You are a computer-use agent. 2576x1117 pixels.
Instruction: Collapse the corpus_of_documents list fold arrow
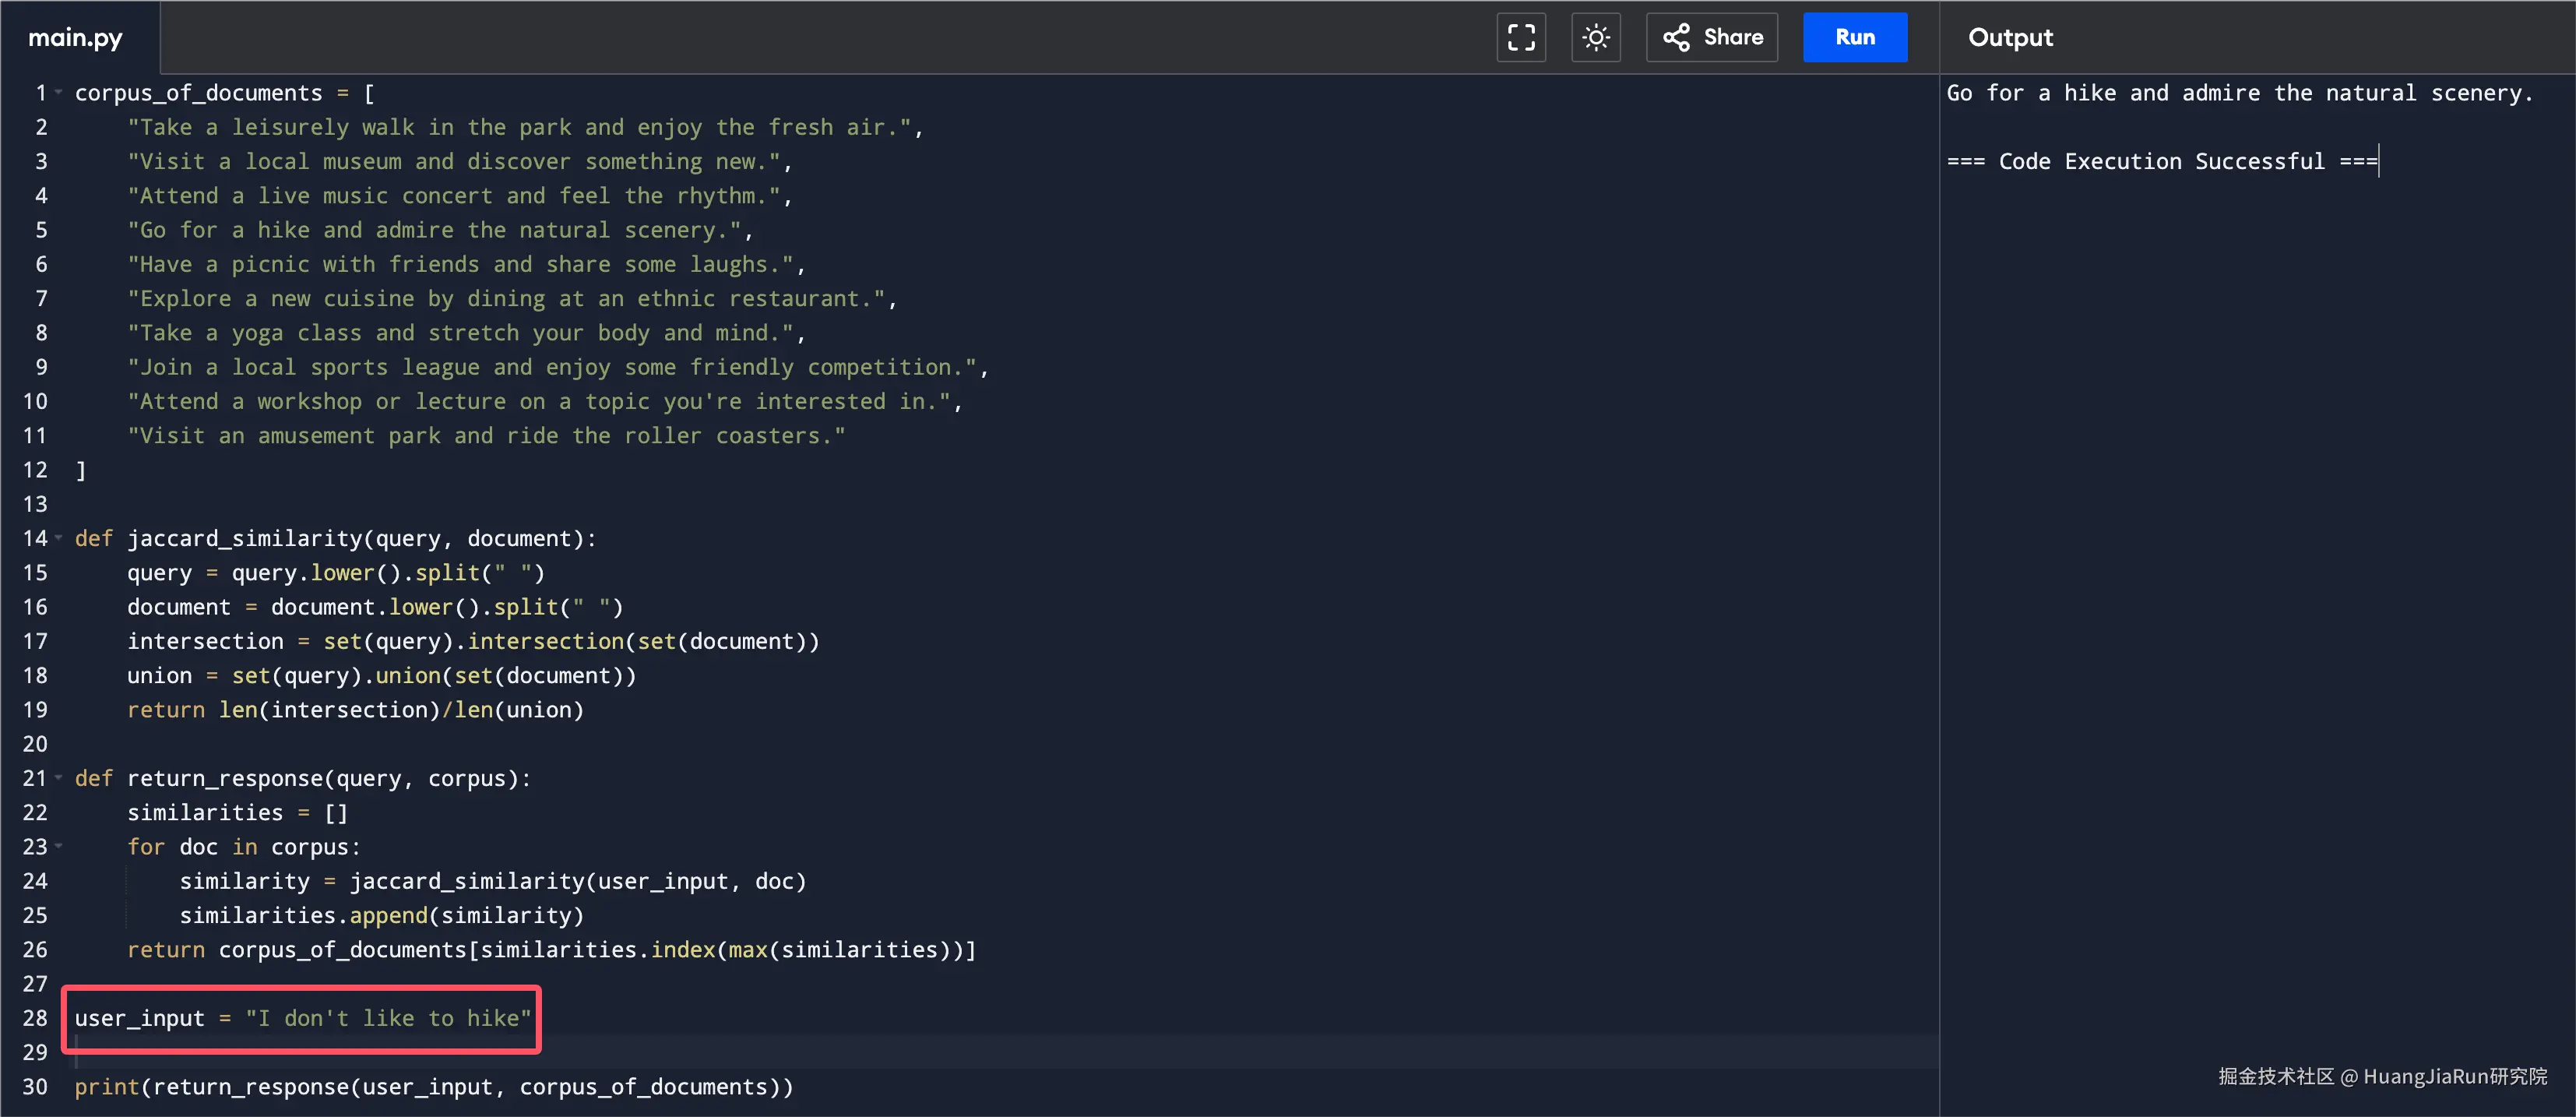pyautogui.click(x=59, y=93)
